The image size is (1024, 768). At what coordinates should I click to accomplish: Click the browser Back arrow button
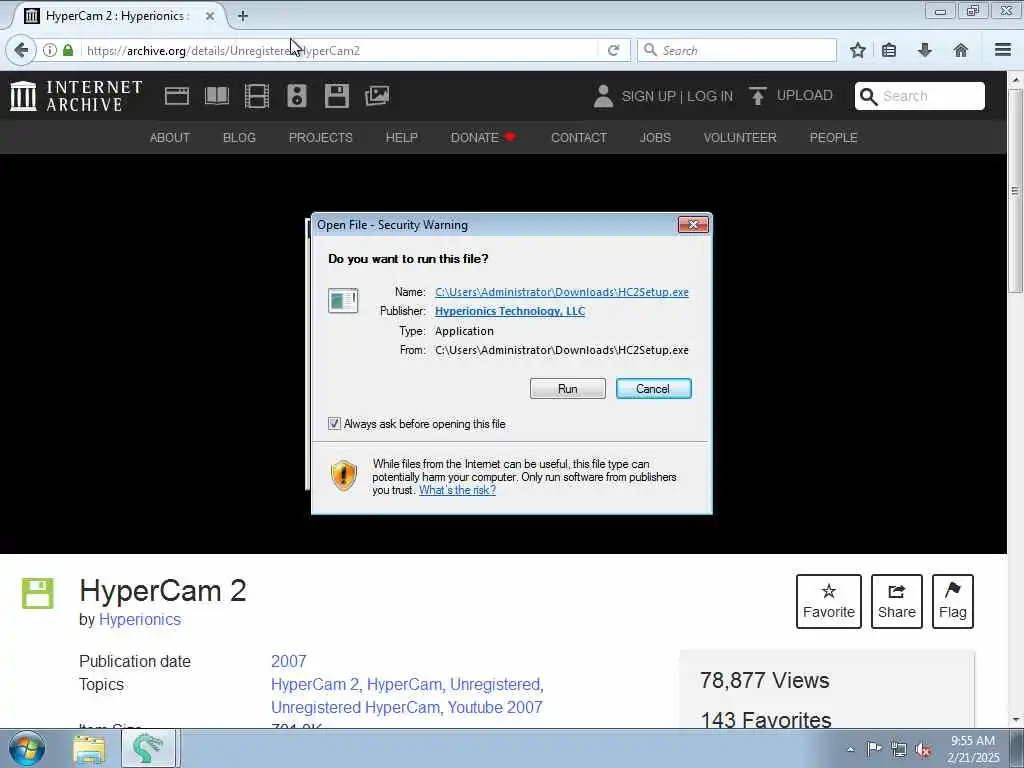click(x=21, y=50)
